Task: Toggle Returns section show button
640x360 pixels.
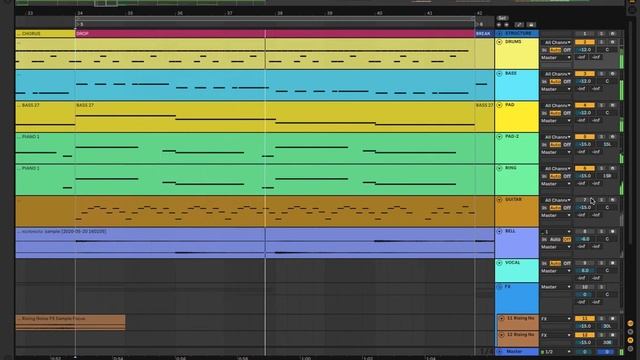Action: click(631, 332)
